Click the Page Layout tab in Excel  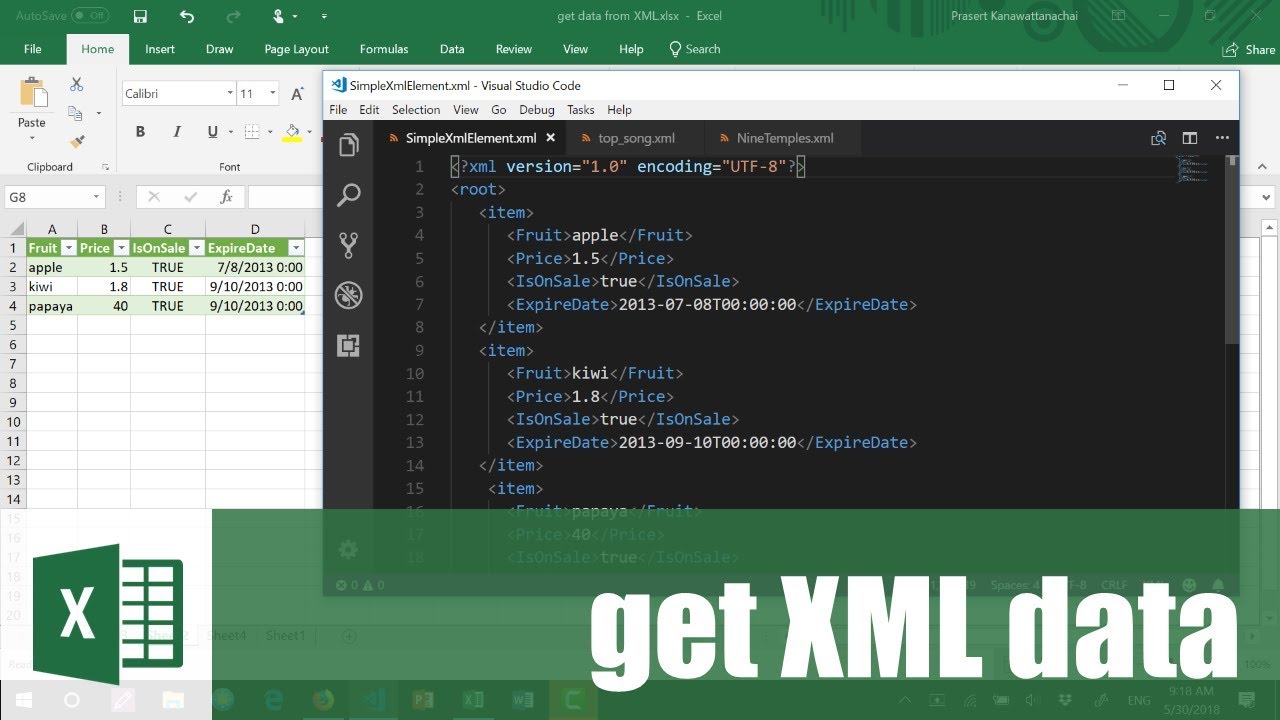click(x=297, y=49)
